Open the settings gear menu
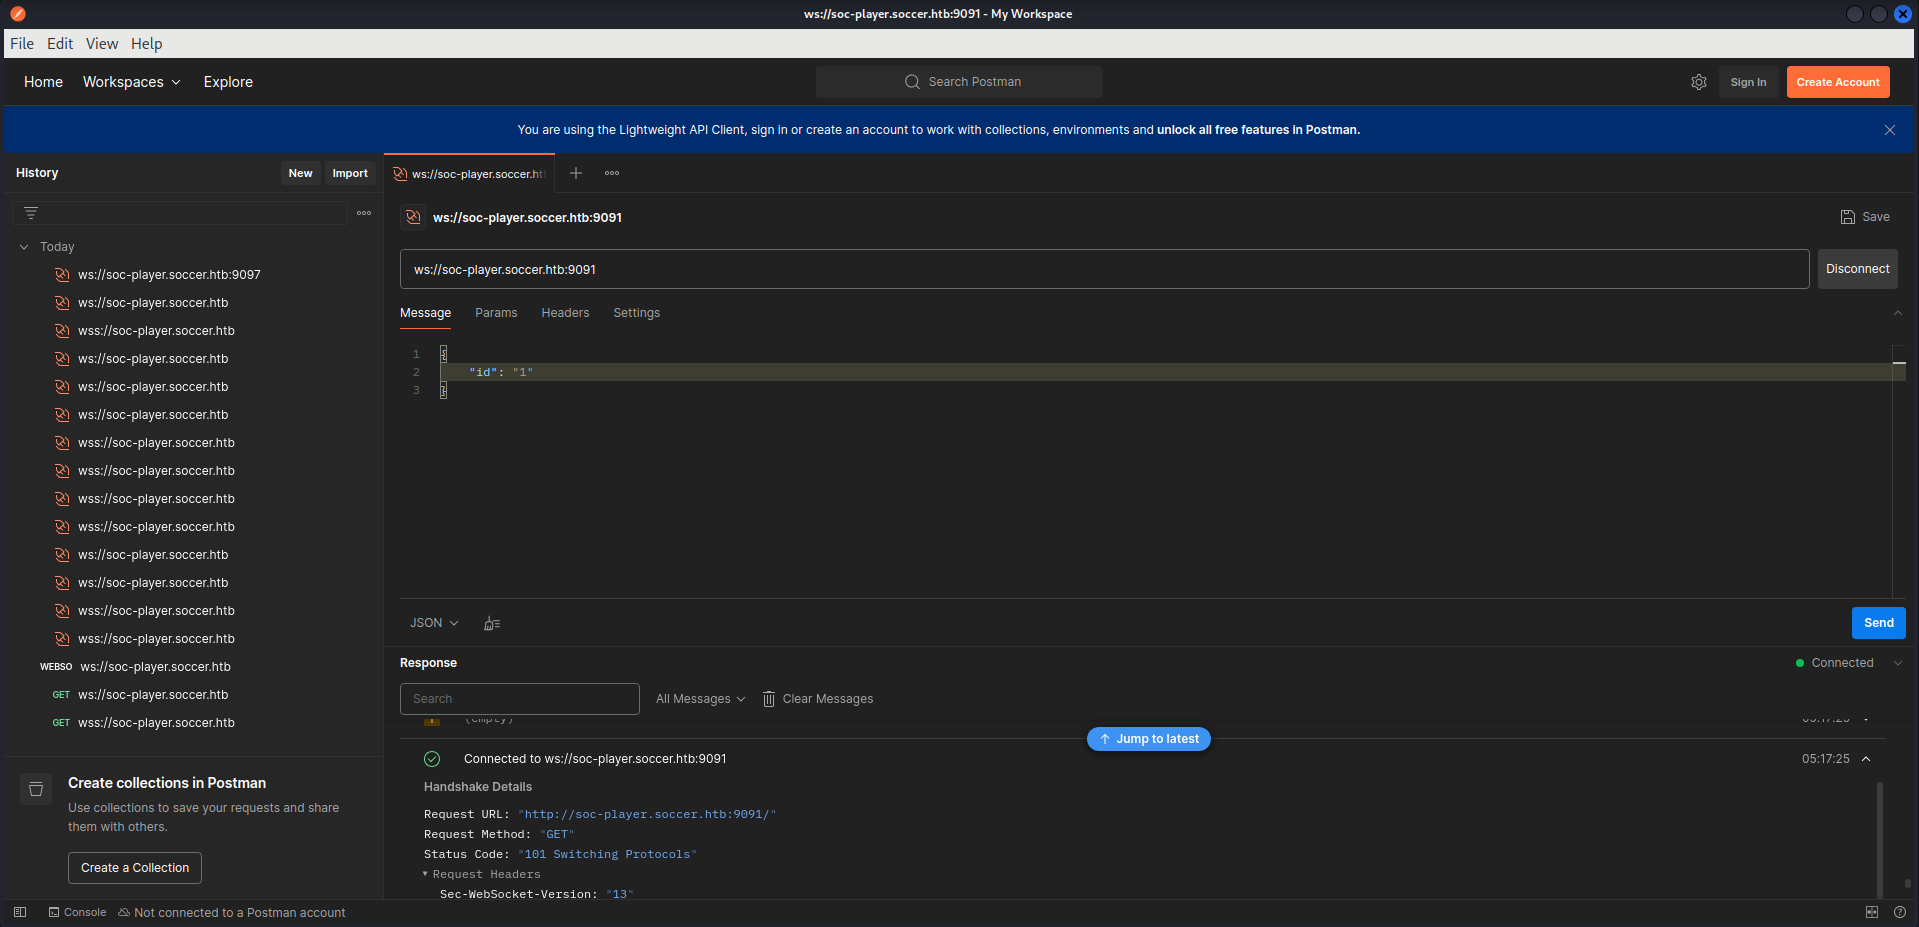This screenshot has height=927, width=1919. coord(1699,82)
